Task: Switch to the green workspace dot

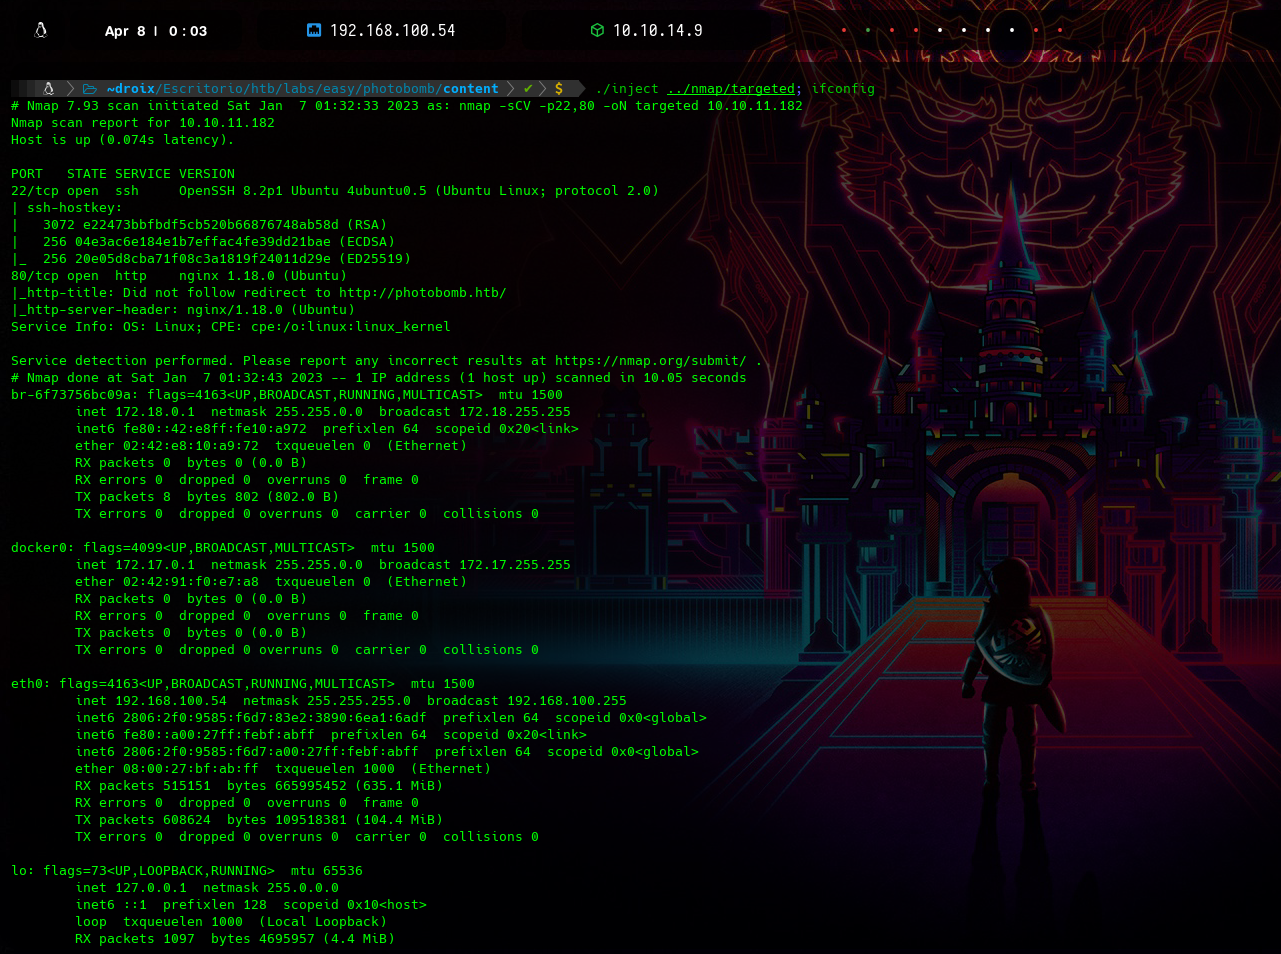Action: 867,30
